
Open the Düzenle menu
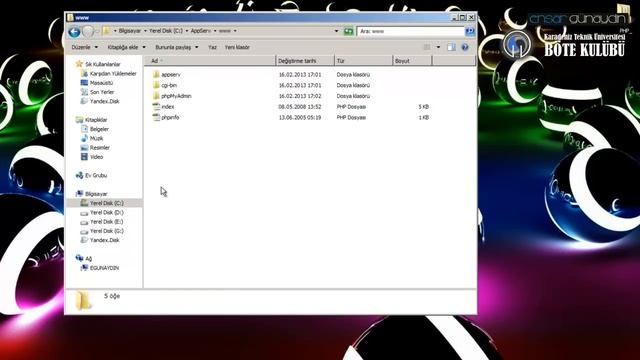84,47
